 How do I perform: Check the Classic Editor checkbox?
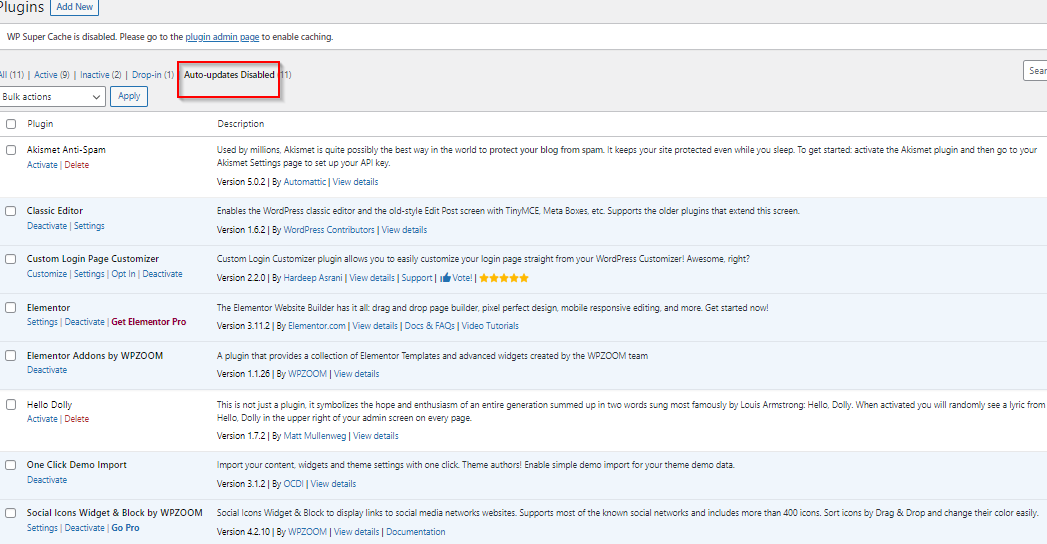click(x=11, y=211)
